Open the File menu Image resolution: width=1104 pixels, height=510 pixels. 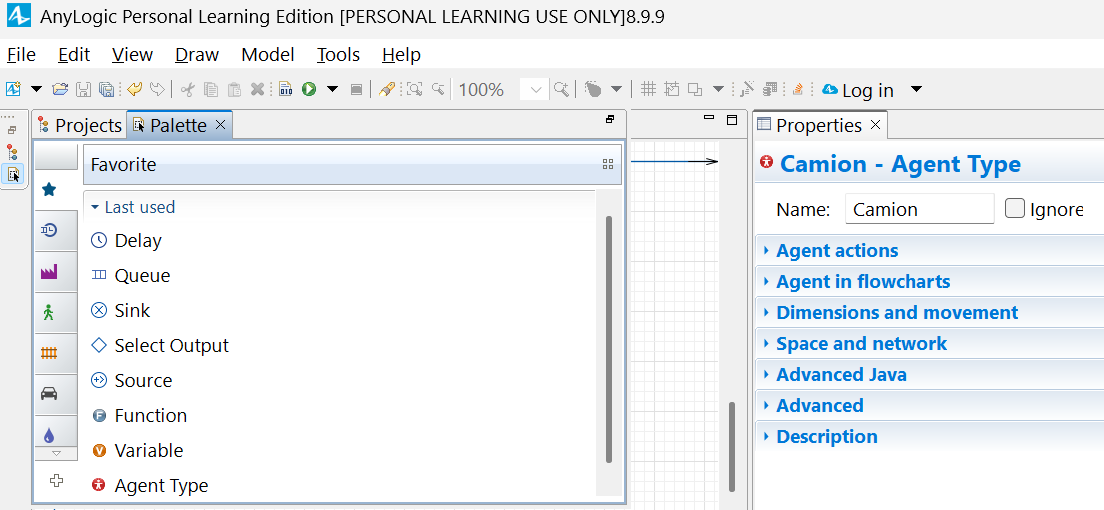[21, 54]
